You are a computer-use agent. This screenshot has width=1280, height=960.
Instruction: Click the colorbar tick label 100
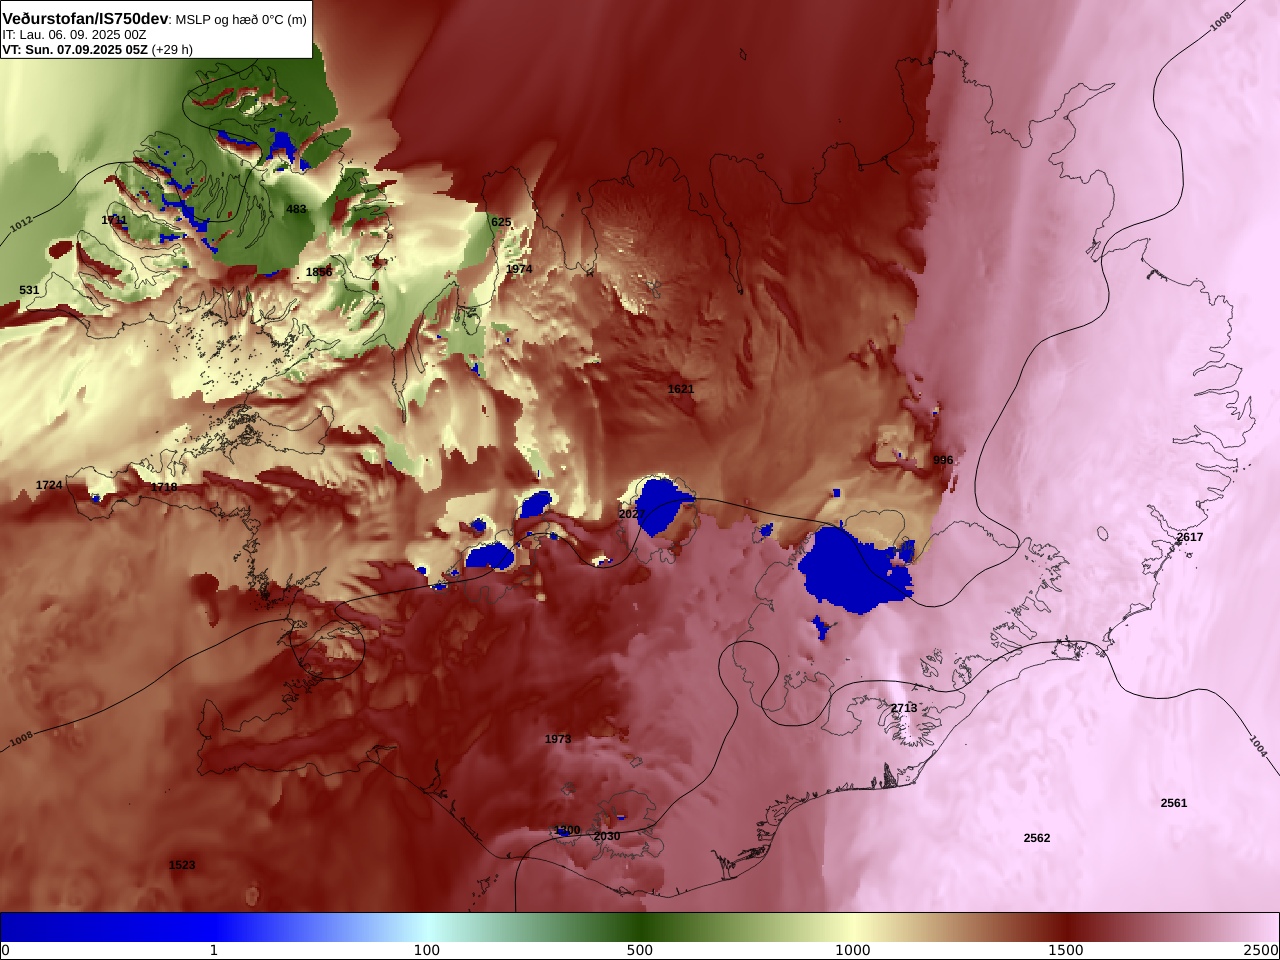click(427, 950)
